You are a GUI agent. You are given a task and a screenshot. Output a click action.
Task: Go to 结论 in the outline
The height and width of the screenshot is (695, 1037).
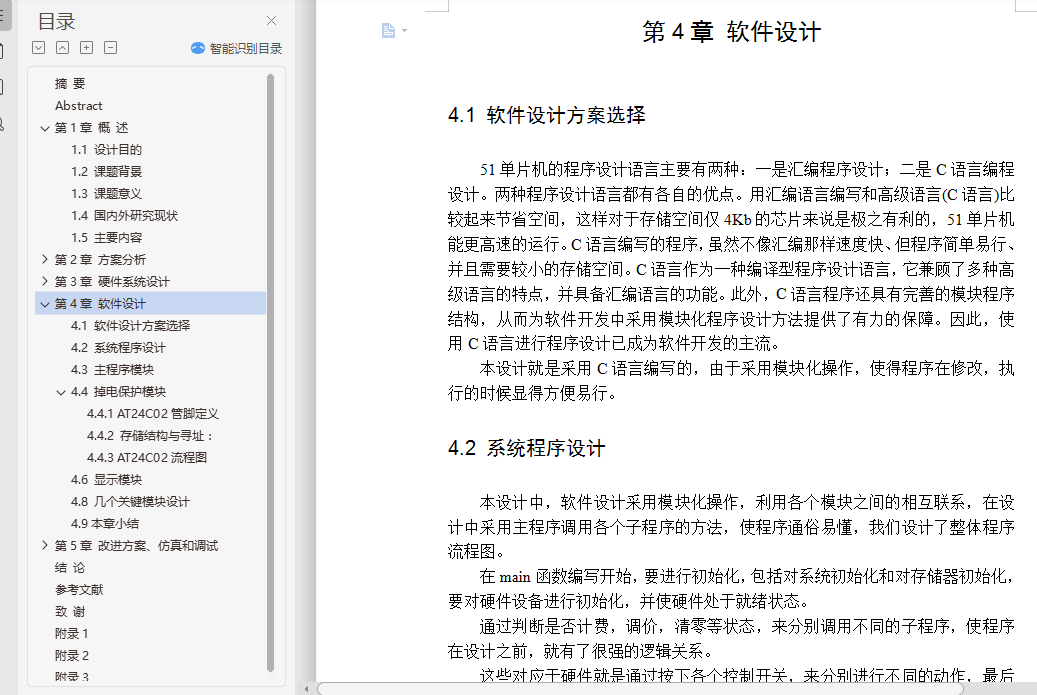click(70, 567)
